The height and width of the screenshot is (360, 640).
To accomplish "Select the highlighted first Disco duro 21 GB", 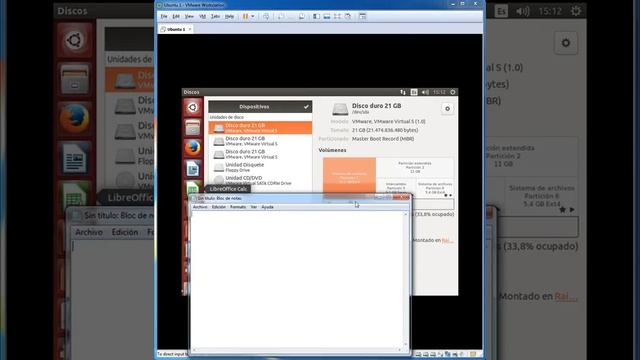I will coord(260,128).
